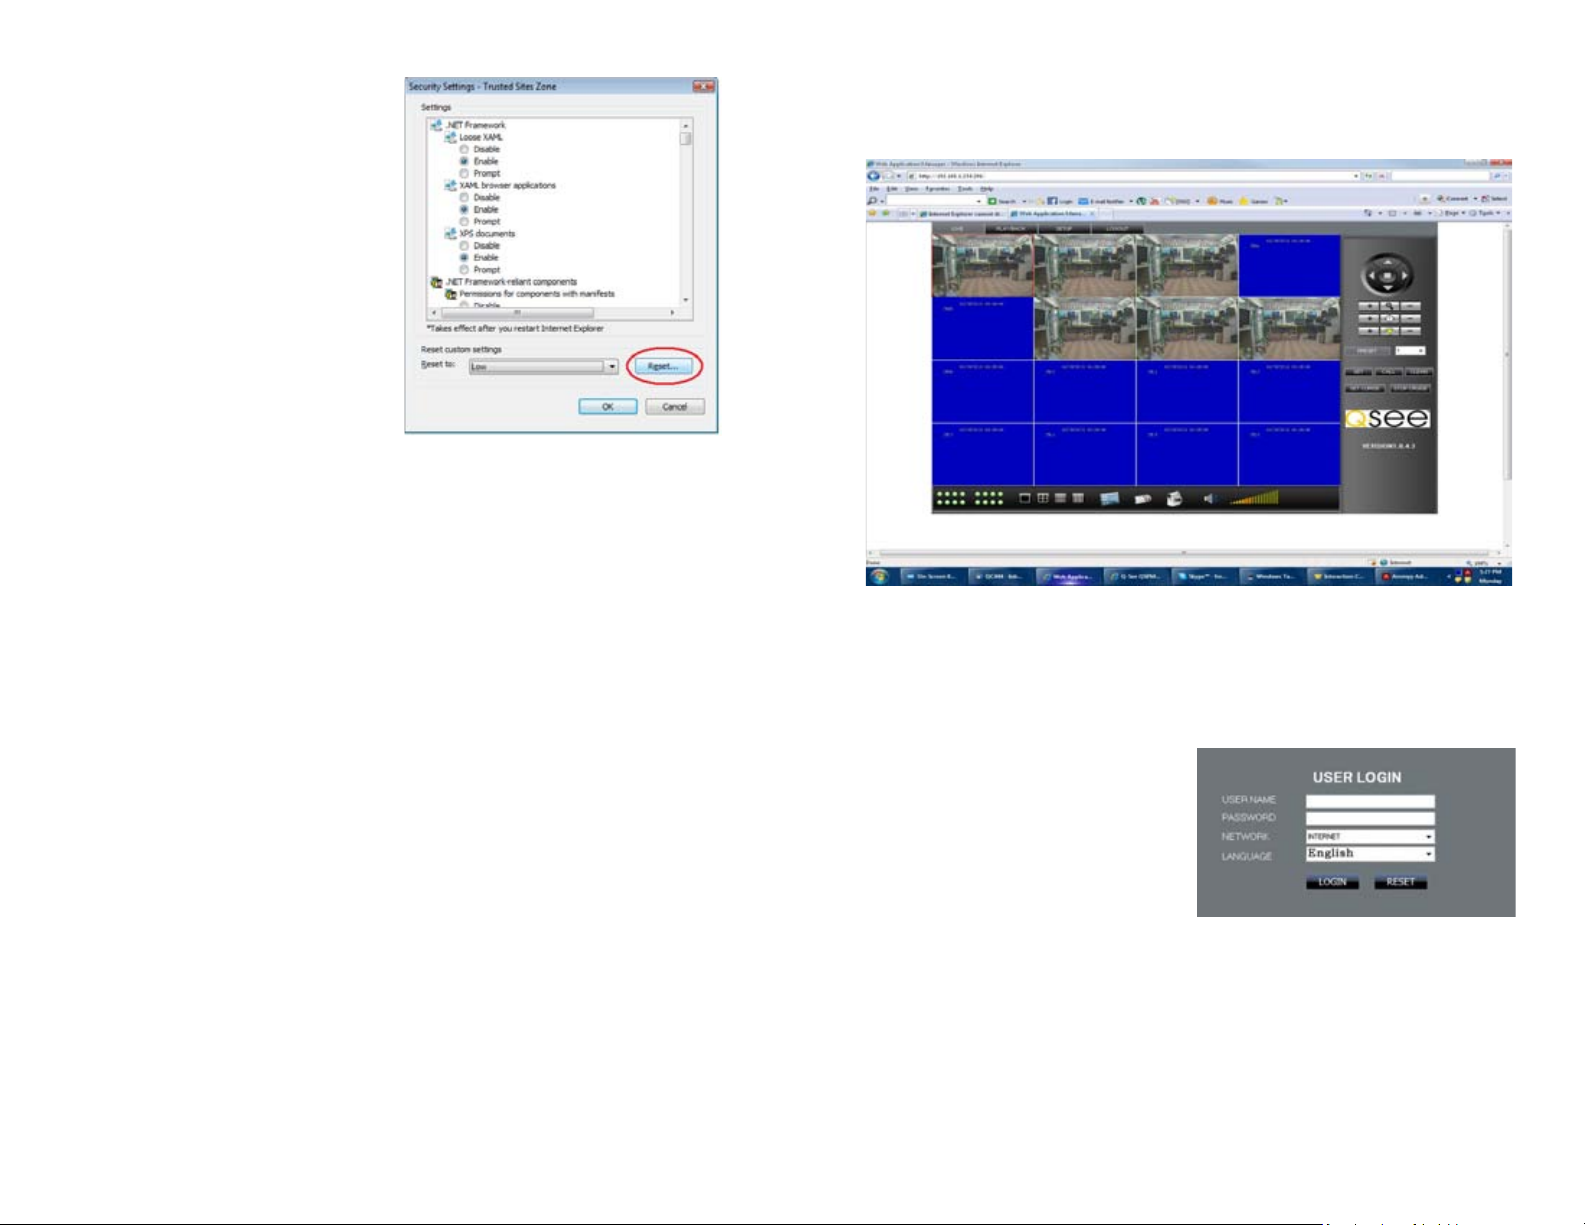Click OK in Security Settings dialog
The image size is (1585, 1225).
tap(607, 407)
